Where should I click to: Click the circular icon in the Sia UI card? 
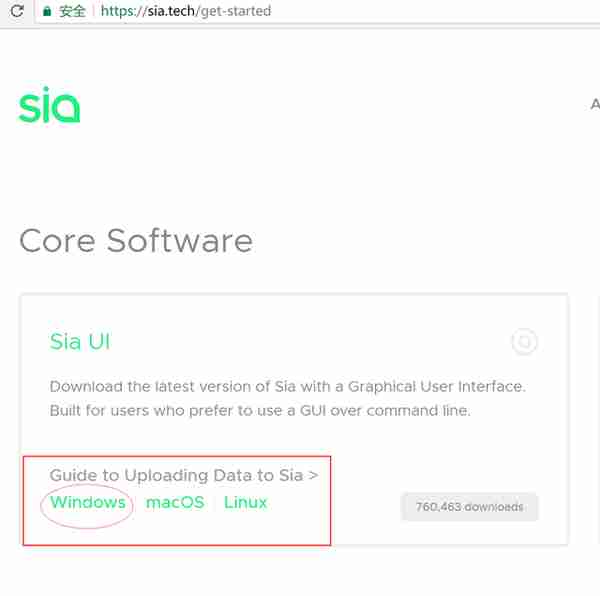click(x=524, y=342)
